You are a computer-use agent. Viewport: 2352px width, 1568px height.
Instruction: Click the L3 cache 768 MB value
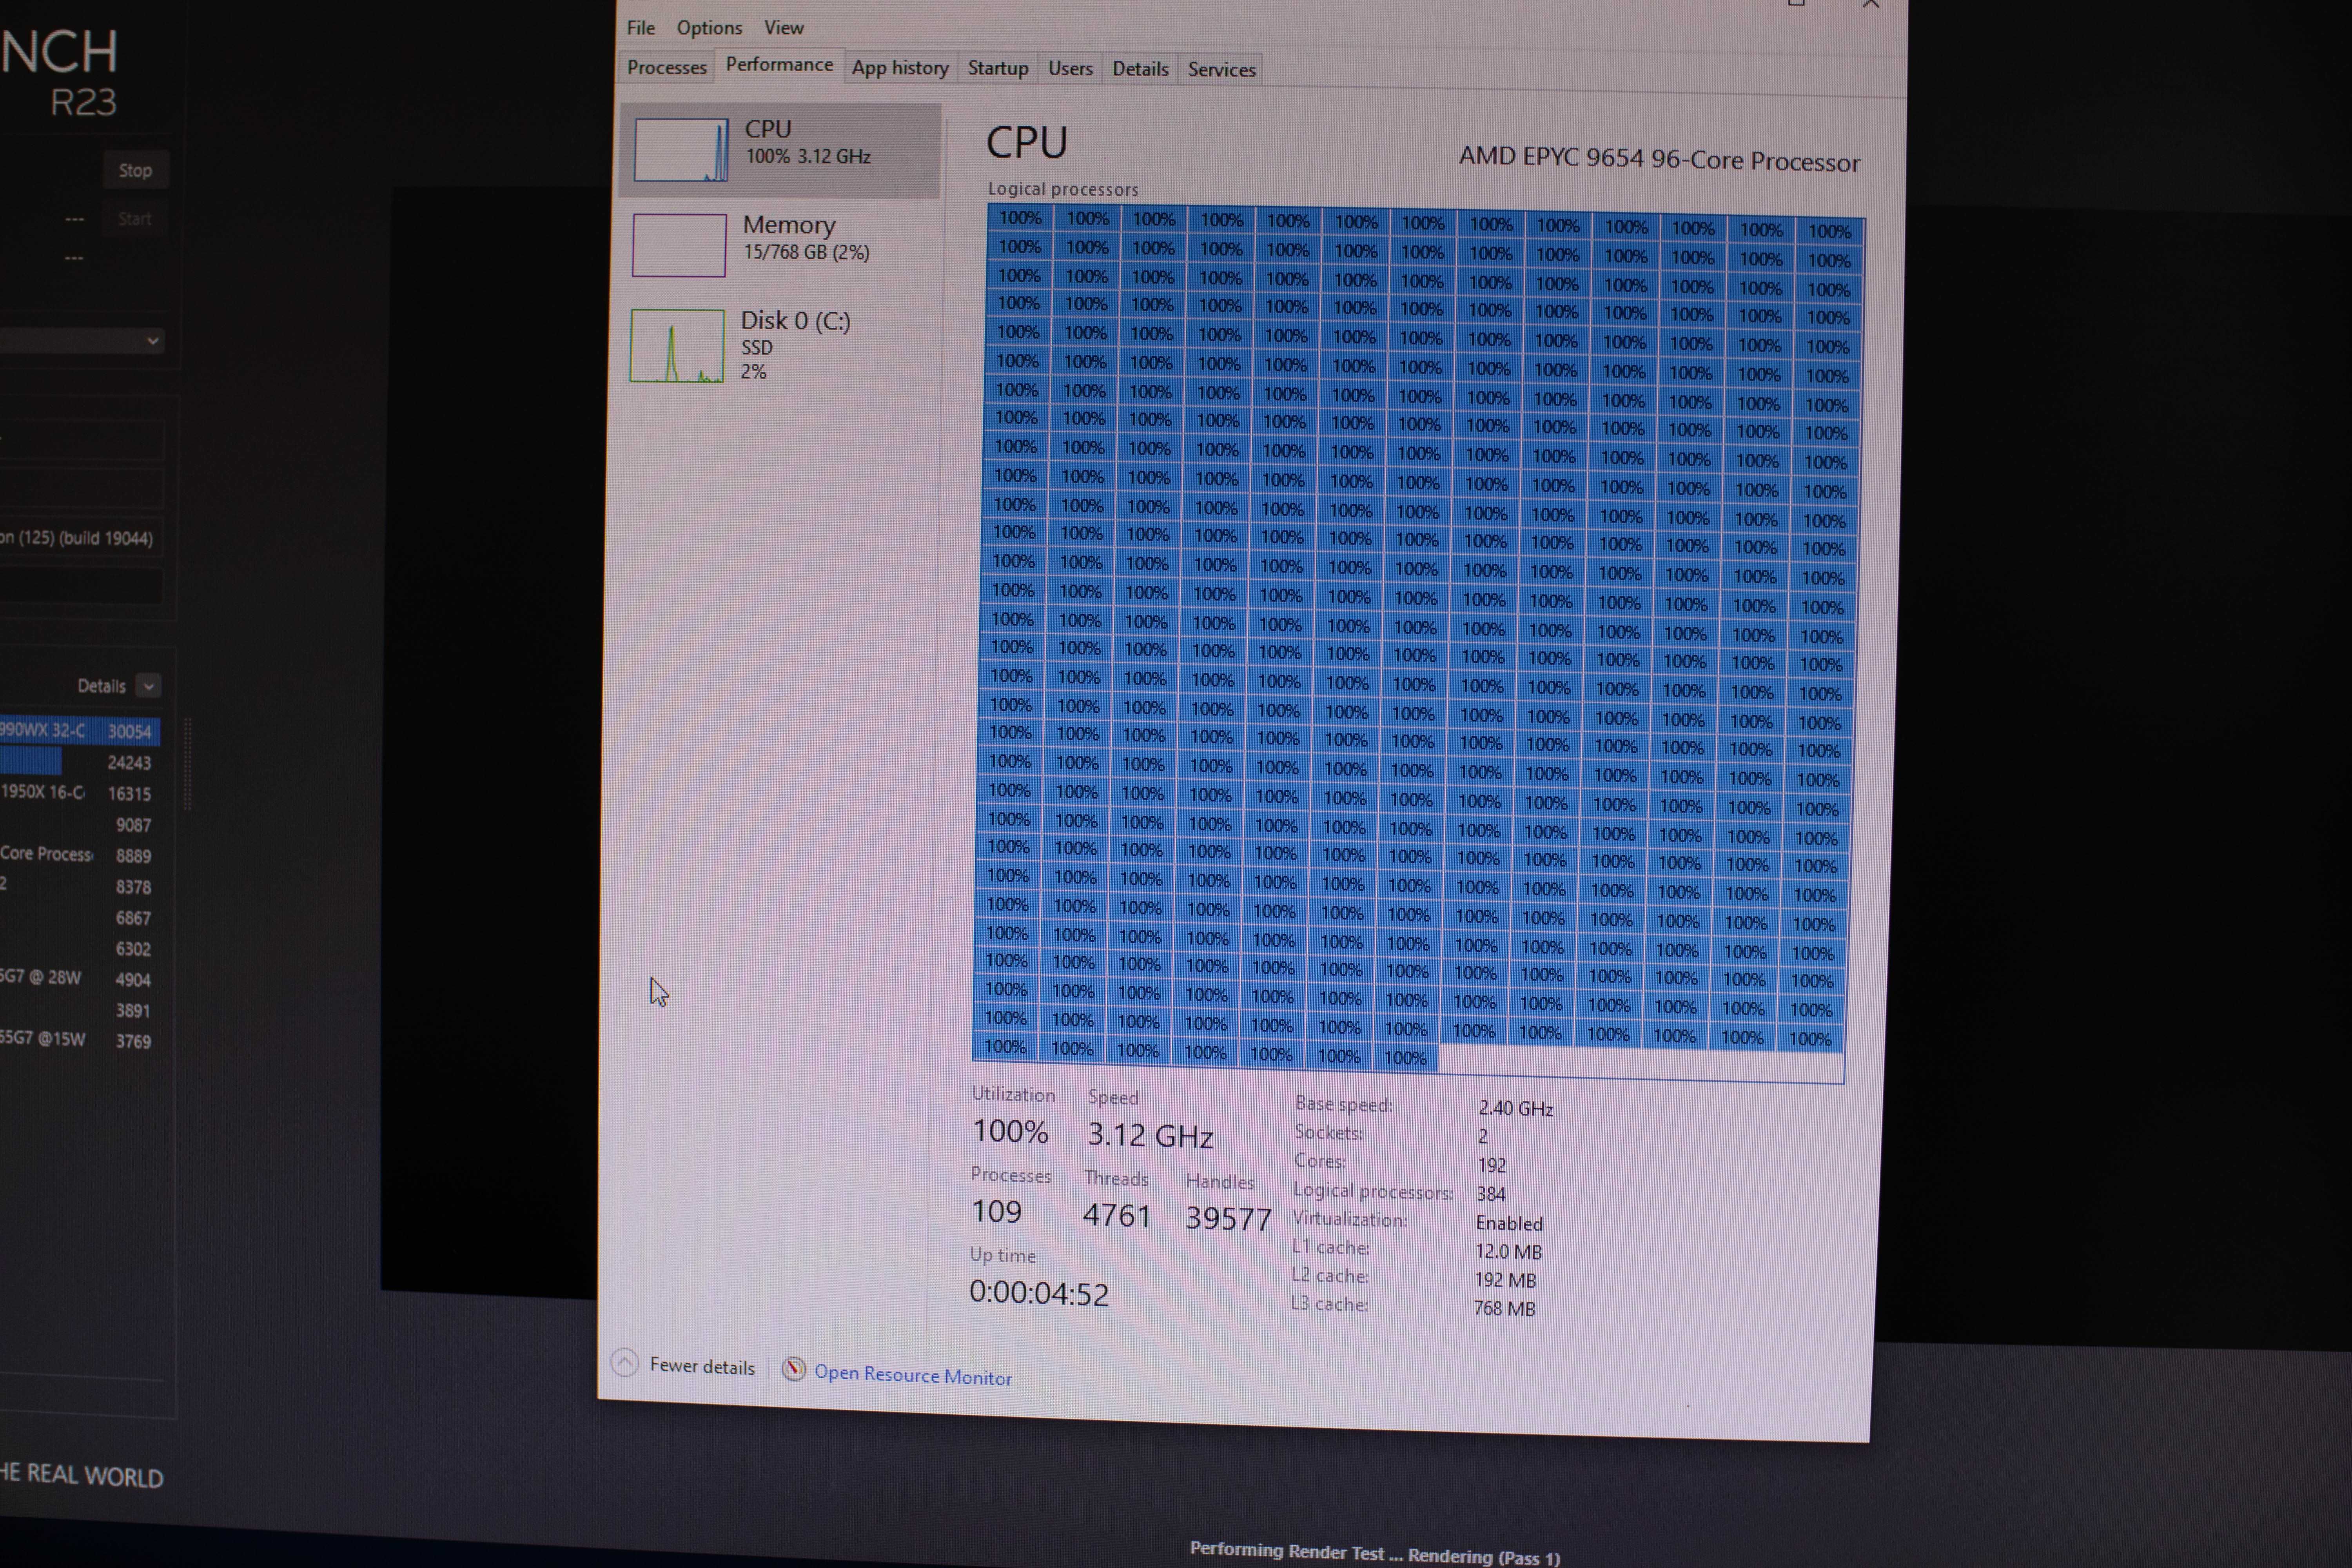pyautogui.click(x=1504, y=1308)
